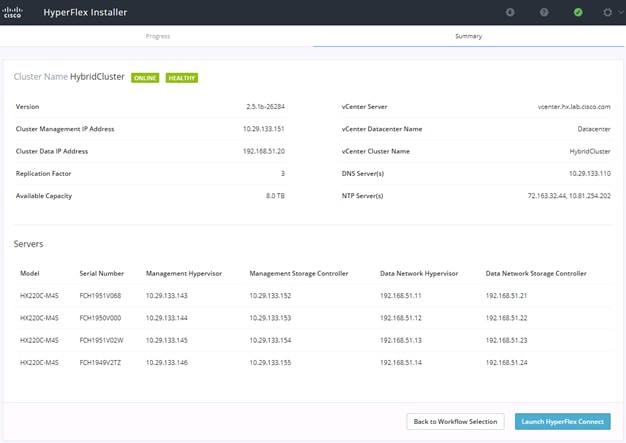Select data hypervisor IP 192.168.51.14
This screenshot has height=443, width=626.
point(400,363)
